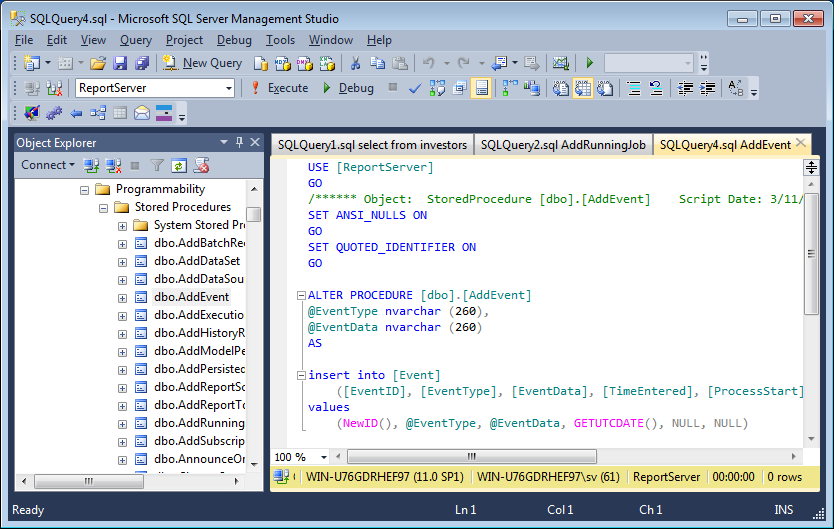Viewport: 834px width, 529px height.
Task: Open the Query Options icon
Action: pos(459,88)
